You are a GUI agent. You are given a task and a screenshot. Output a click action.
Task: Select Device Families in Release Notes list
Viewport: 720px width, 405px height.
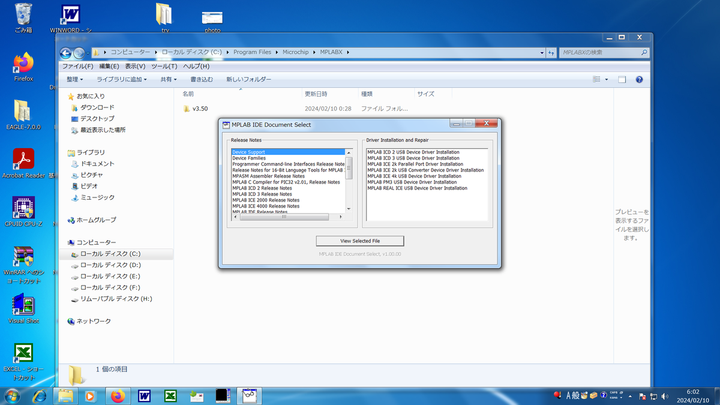click(x=249, y=158)
